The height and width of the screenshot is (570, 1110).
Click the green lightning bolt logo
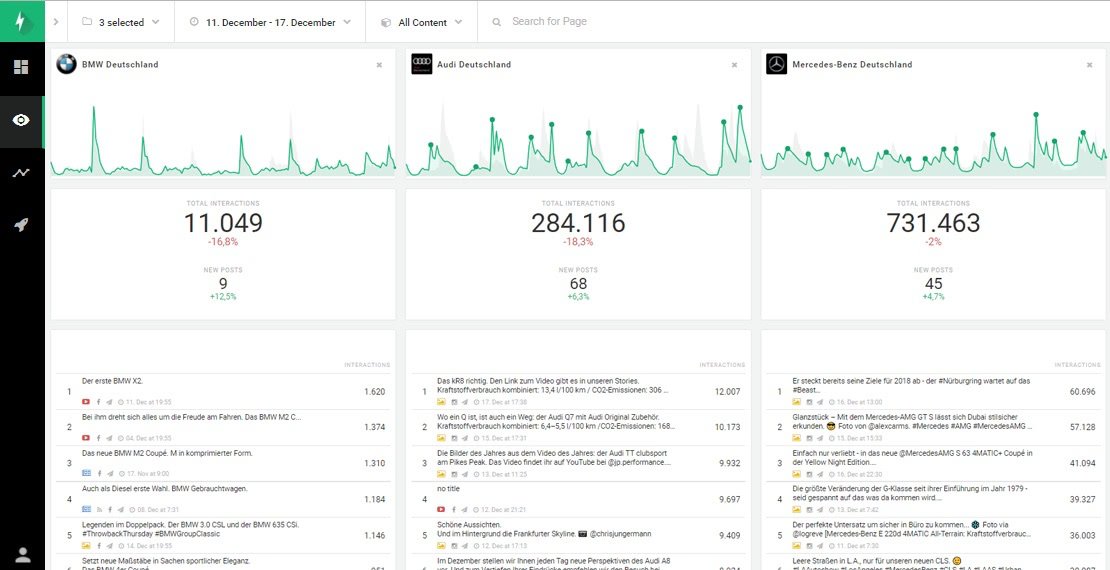22,21
